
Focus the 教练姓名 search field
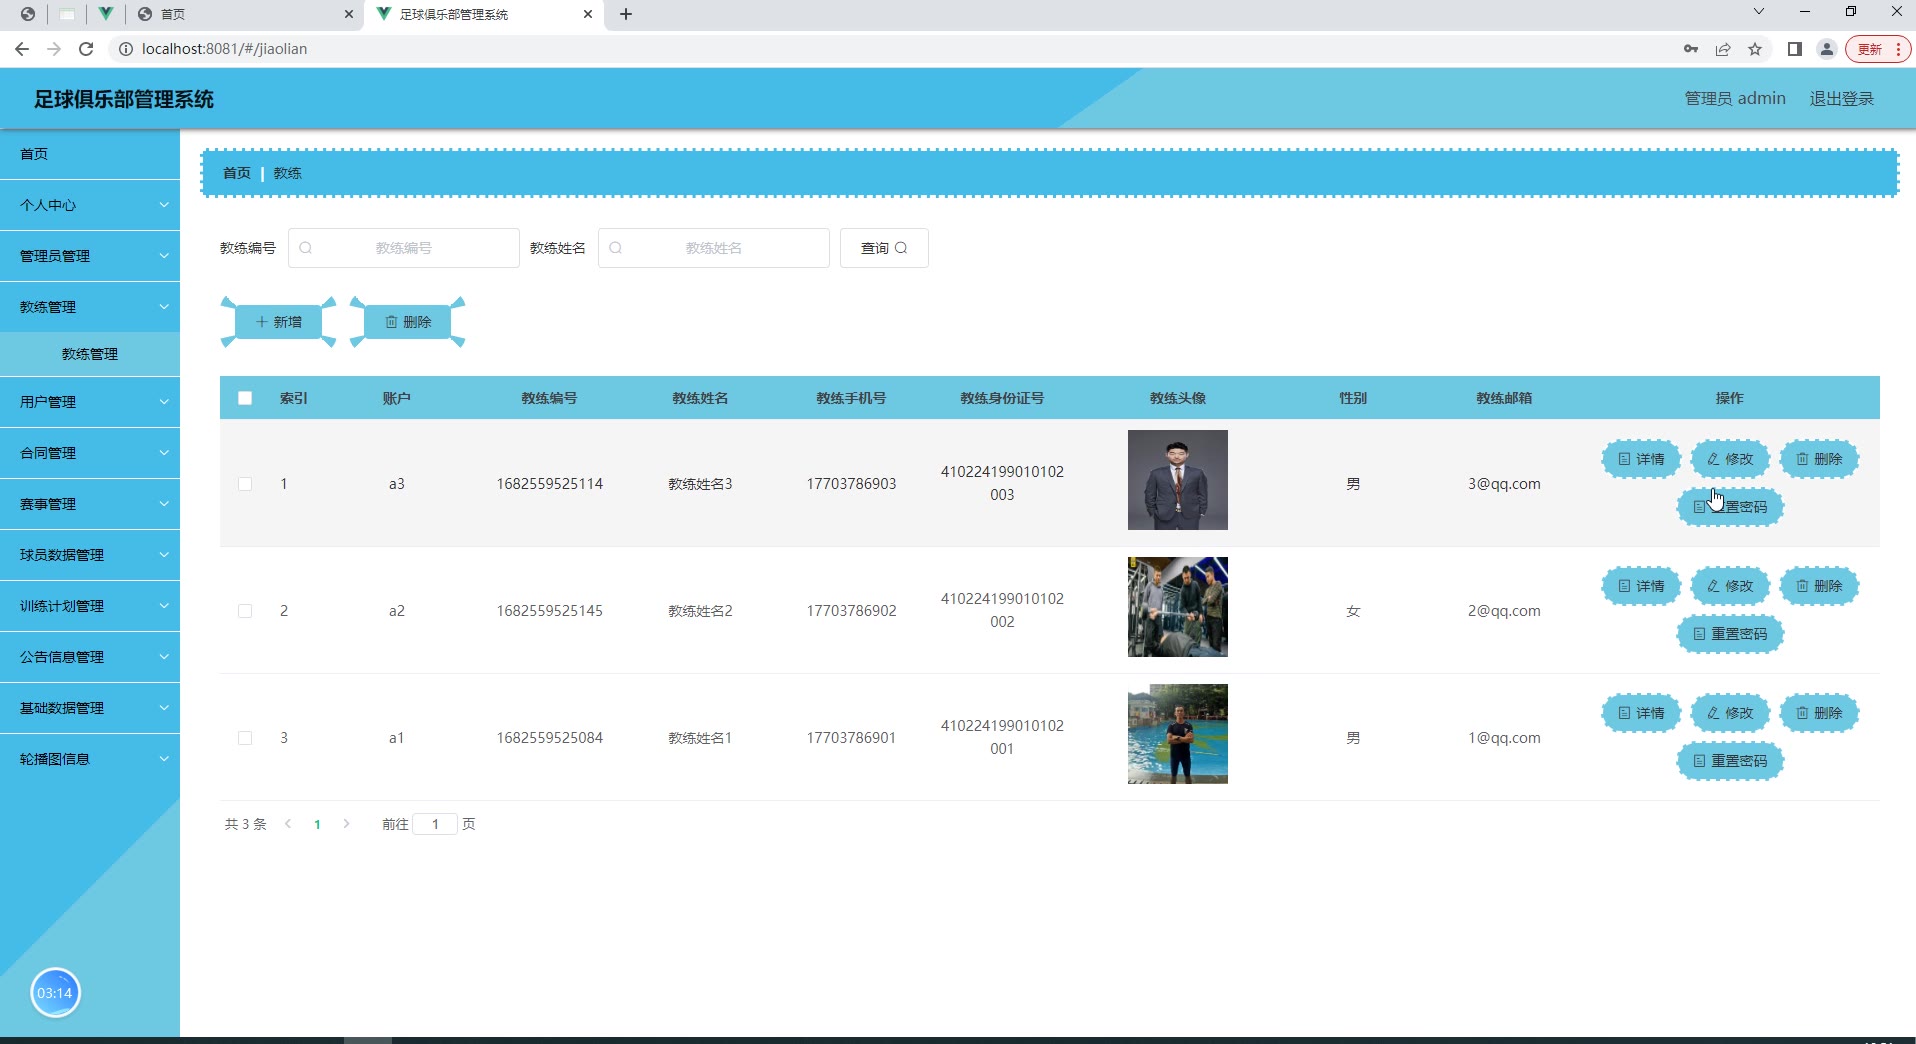pos(714,248)
